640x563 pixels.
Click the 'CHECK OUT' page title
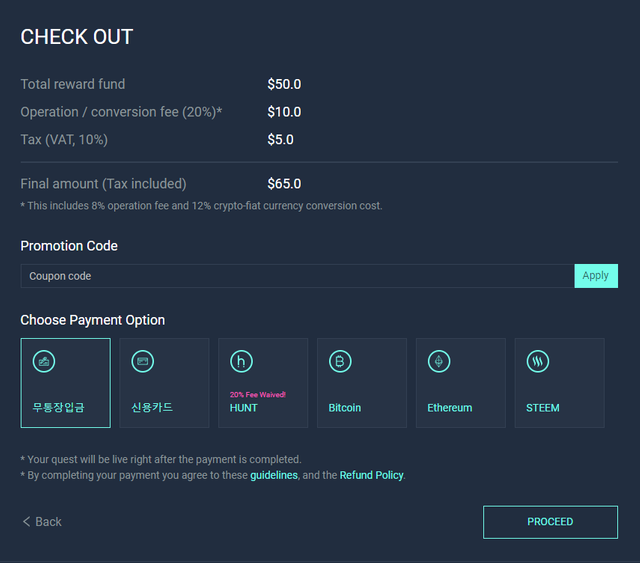point(77,37)
